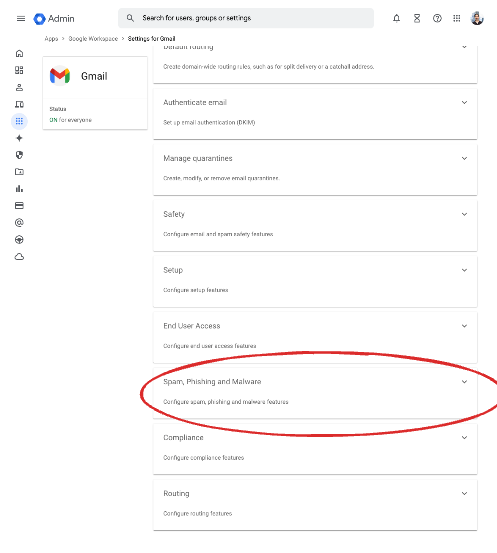
Task: Expand the Authenticate email section chevron
Action: click(x=464, y=102)
